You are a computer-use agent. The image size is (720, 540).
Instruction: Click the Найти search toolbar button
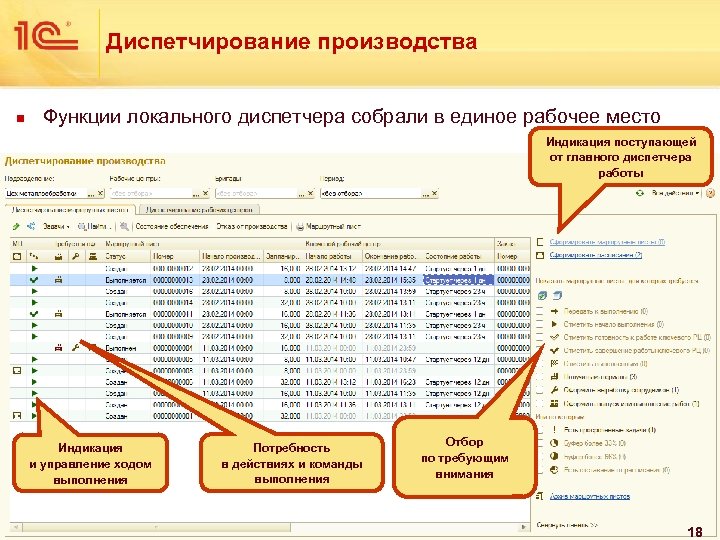(94, 226)
